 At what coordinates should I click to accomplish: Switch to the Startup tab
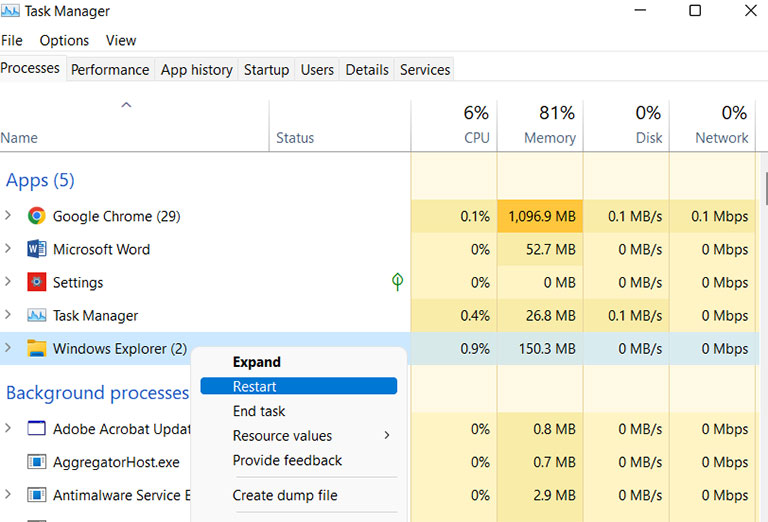point(266,70)
